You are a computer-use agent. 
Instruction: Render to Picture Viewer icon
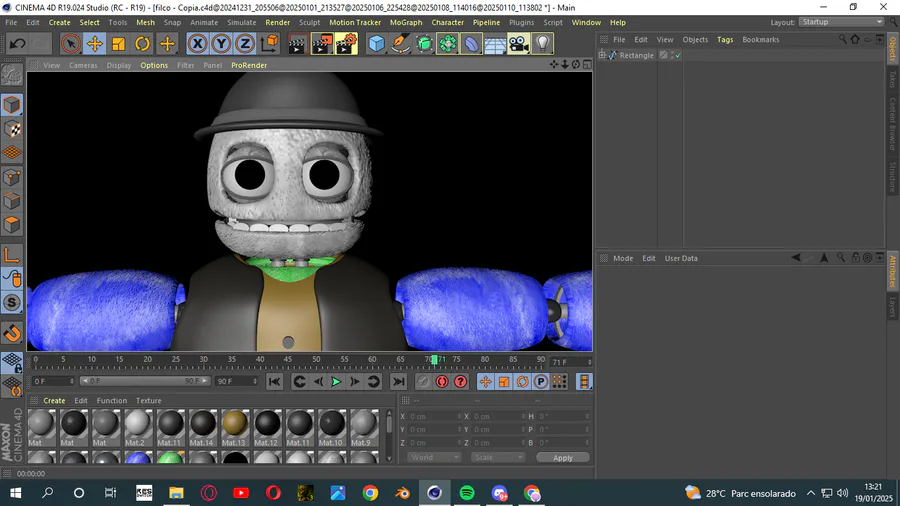322,44
